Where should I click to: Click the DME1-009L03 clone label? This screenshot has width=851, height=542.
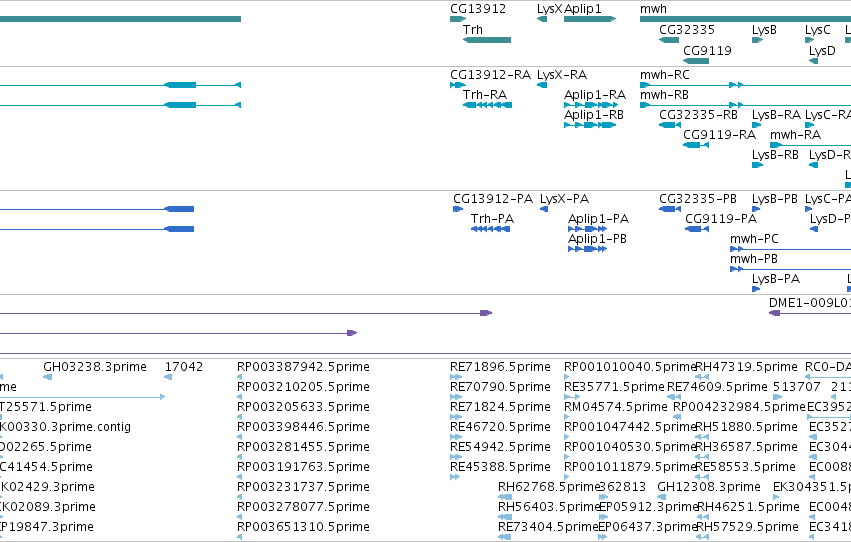(810, 303)
